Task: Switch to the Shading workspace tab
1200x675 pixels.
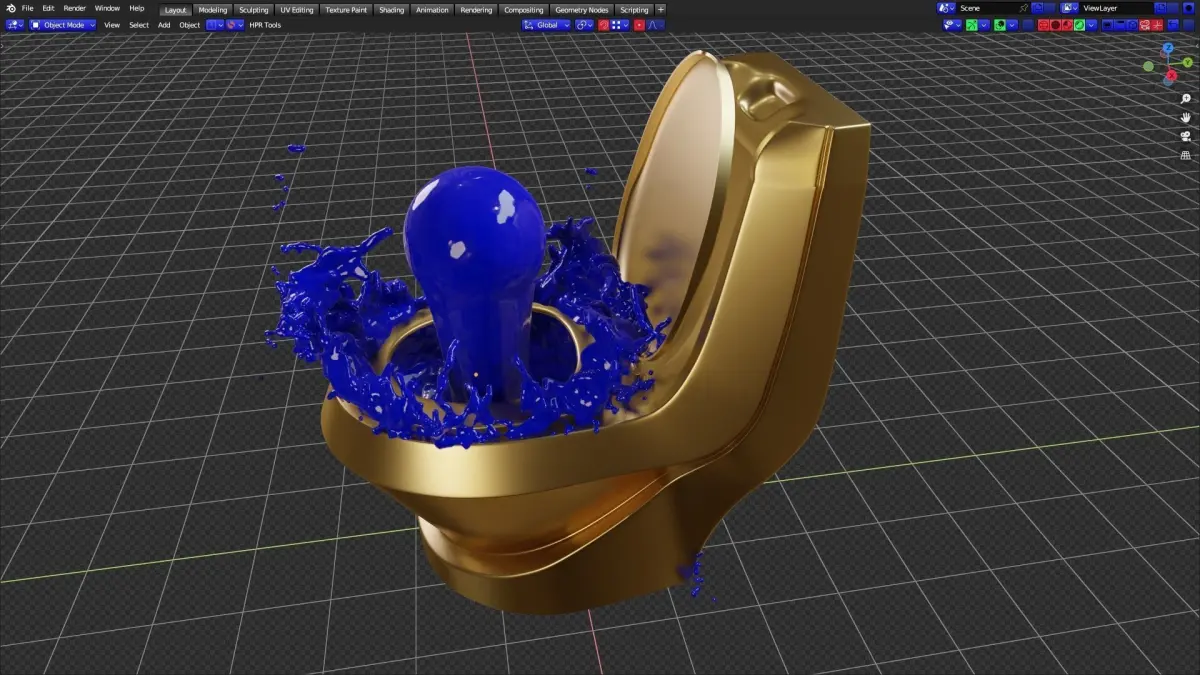Action: (392, 9)
